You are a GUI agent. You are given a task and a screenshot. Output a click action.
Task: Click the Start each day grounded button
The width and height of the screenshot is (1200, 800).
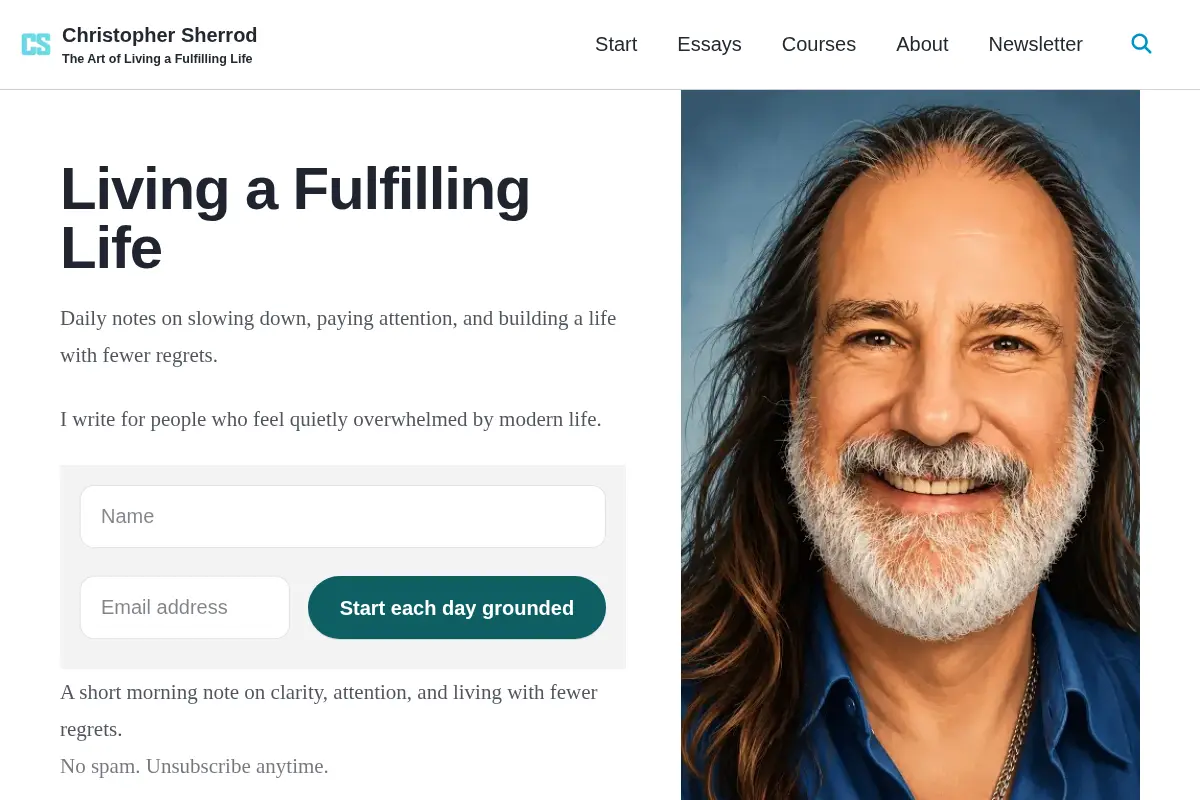pos(457,607)
